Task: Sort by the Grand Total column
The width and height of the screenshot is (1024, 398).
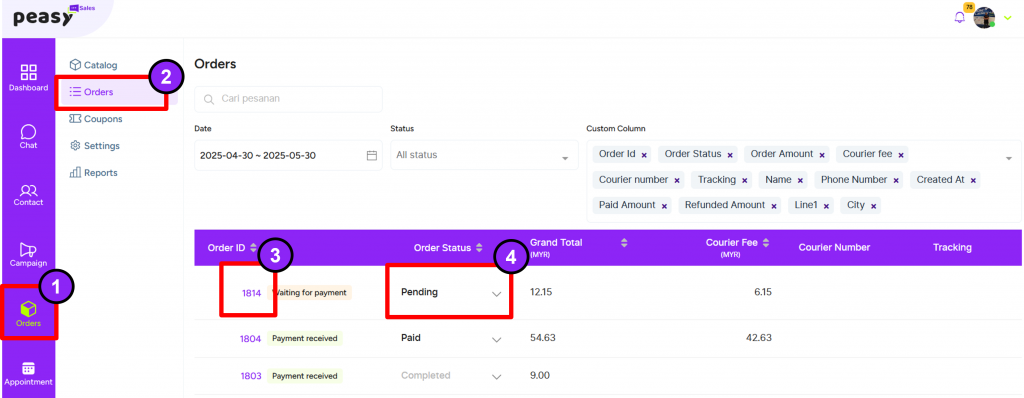Action: pyautogui.click(x=624, y=243)
